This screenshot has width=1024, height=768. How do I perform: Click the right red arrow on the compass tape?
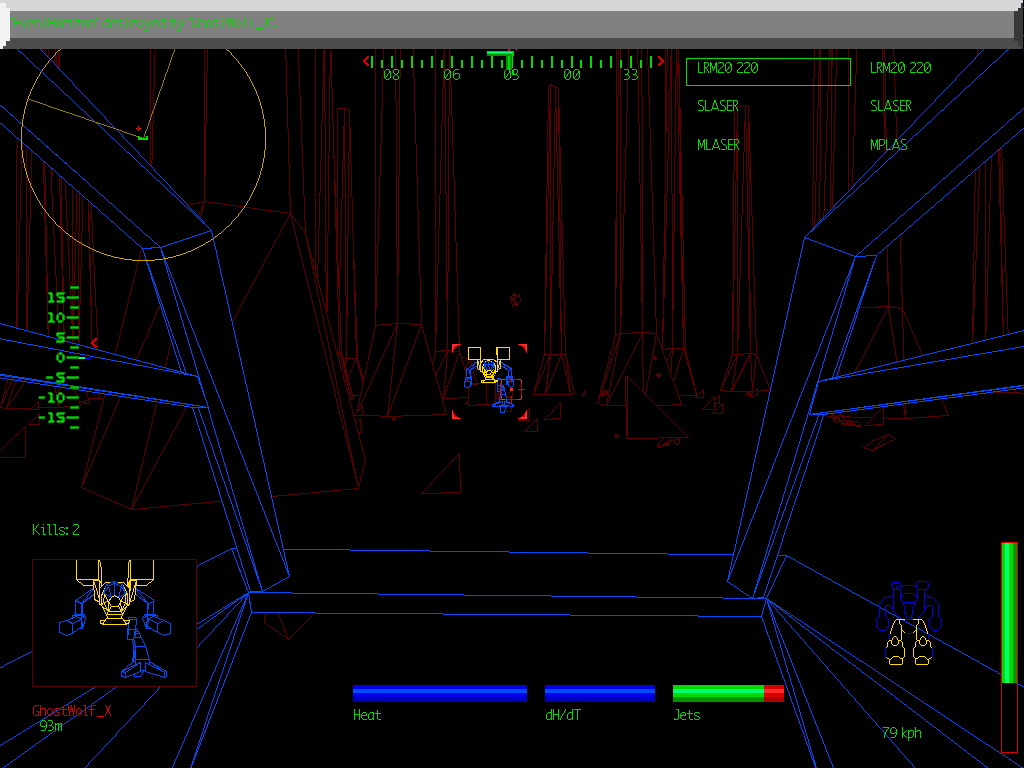[x=660, y=60]
